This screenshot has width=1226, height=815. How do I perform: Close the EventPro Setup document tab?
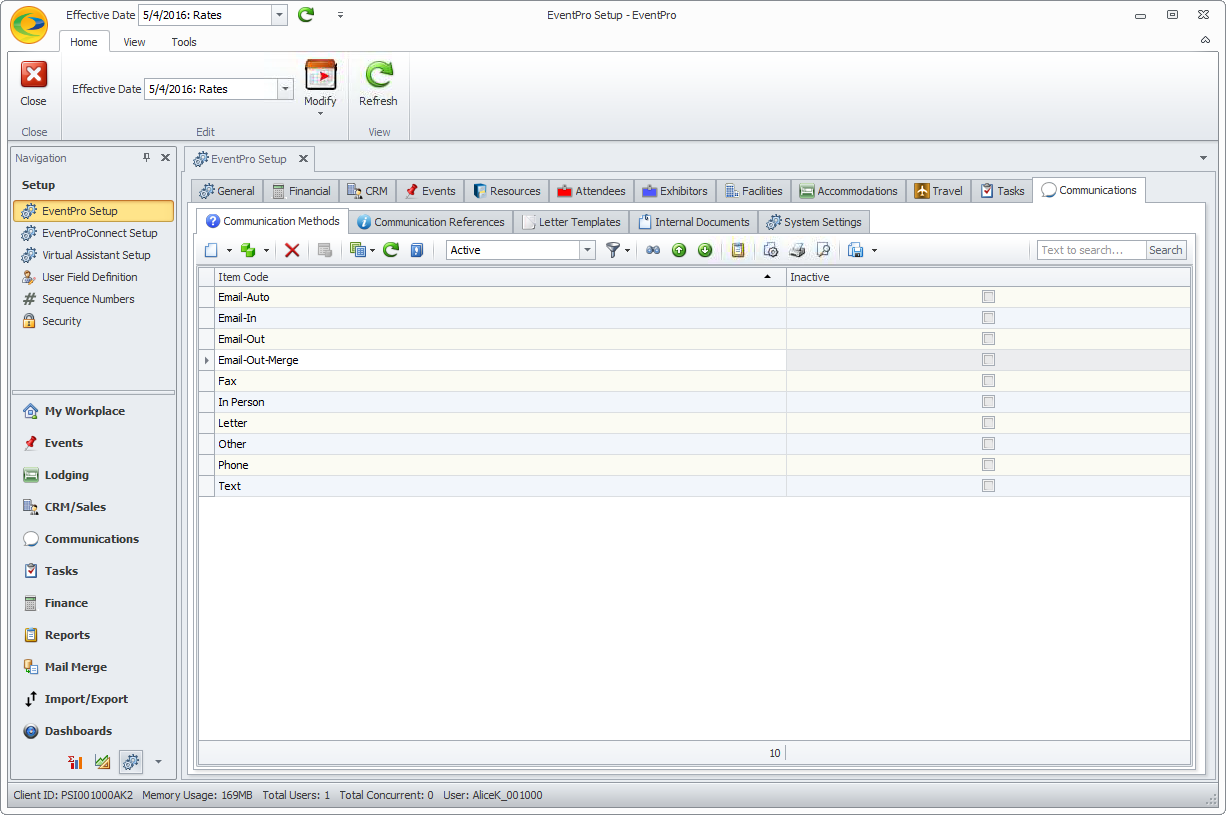point(303,159)
